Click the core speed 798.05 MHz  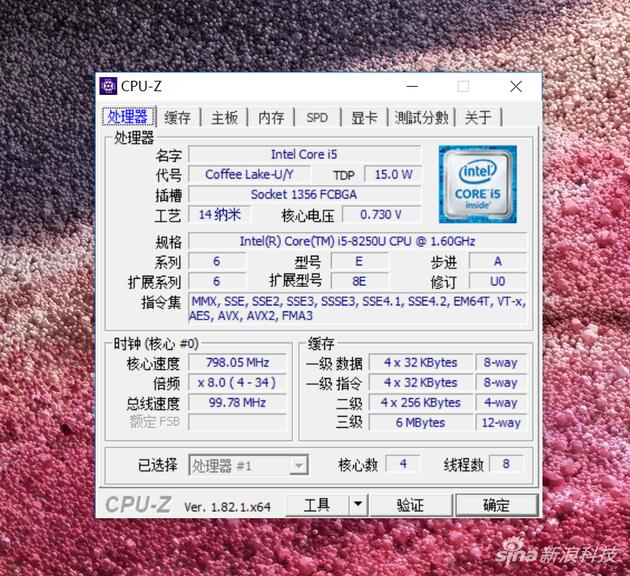[237, 362]
